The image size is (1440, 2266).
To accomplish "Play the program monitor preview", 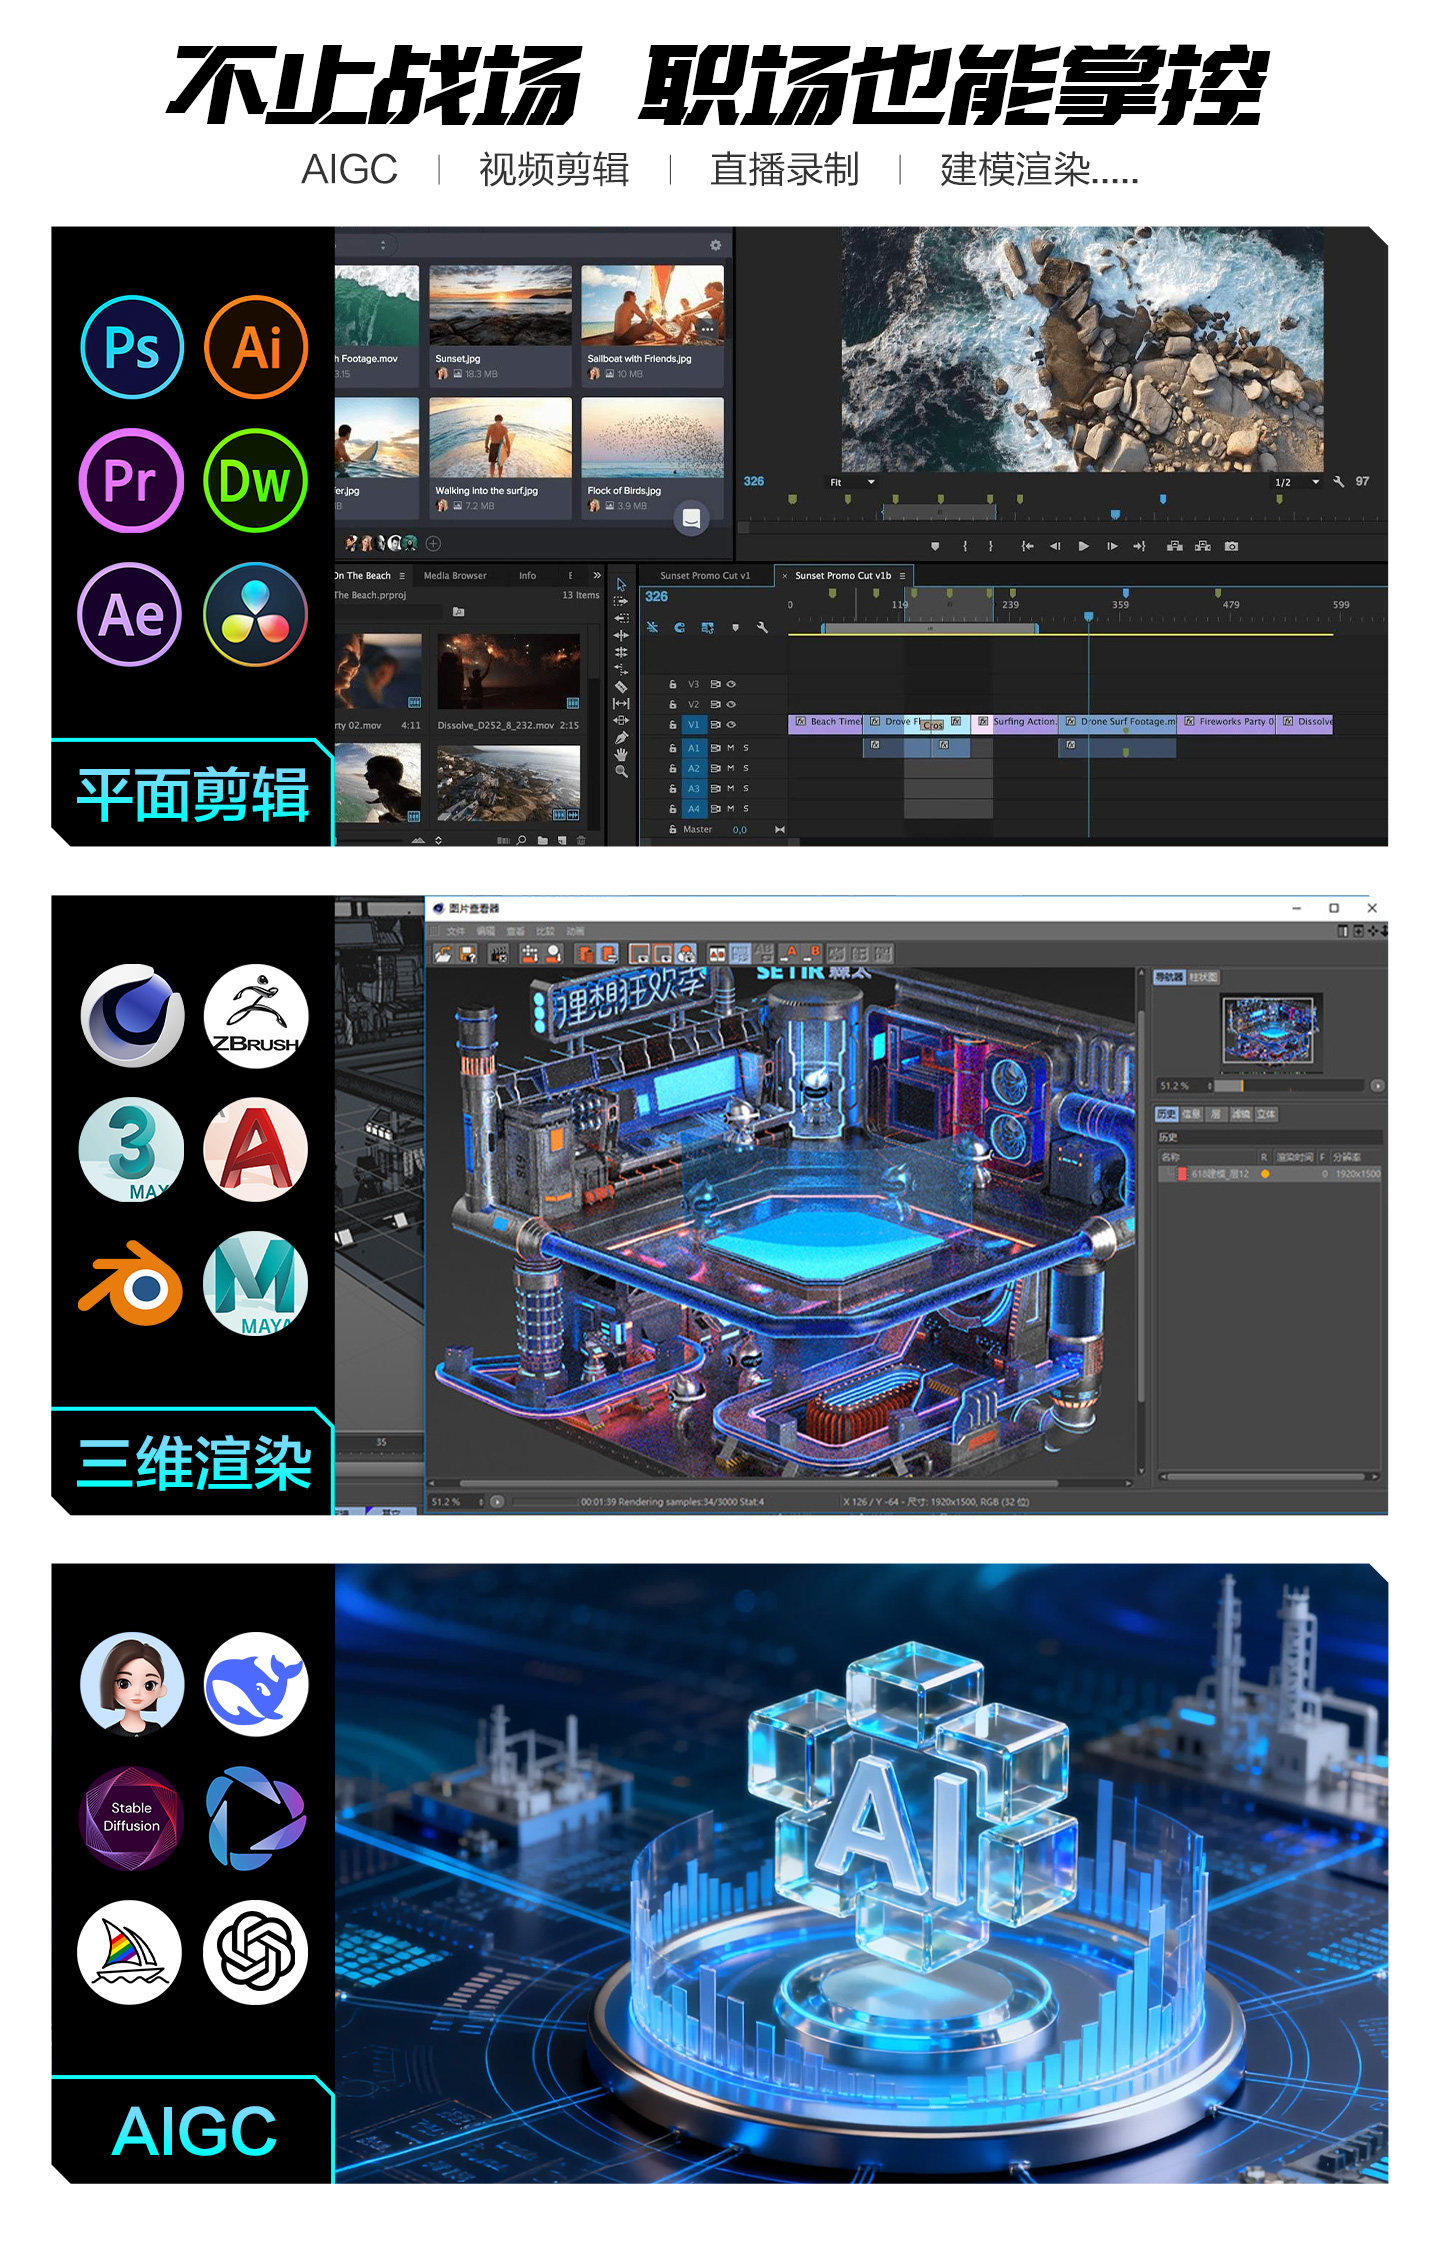I will pos(1083,546).
